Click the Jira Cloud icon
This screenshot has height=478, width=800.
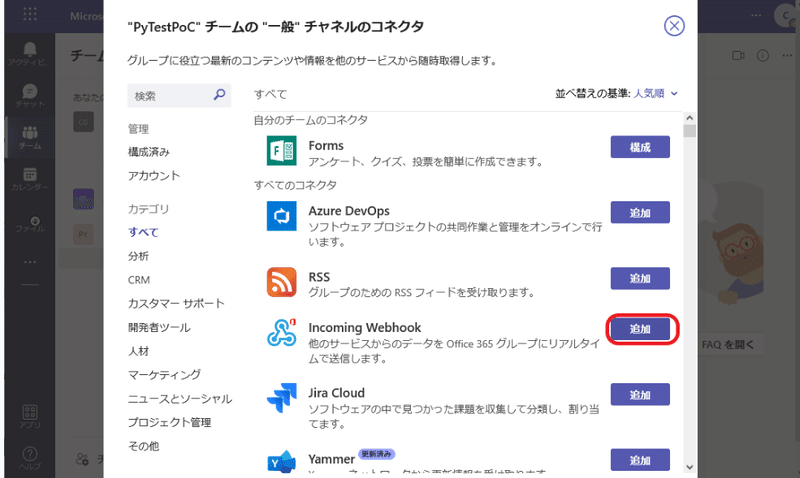click(x=282, y=398)
